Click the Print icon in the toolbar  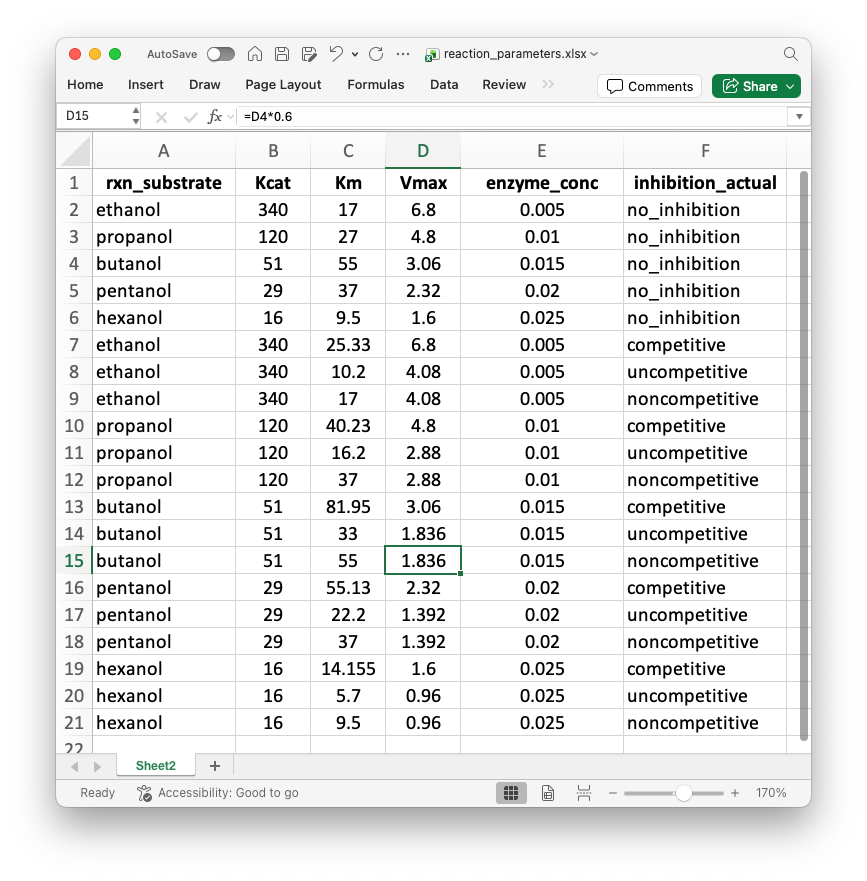coord(309,54)
